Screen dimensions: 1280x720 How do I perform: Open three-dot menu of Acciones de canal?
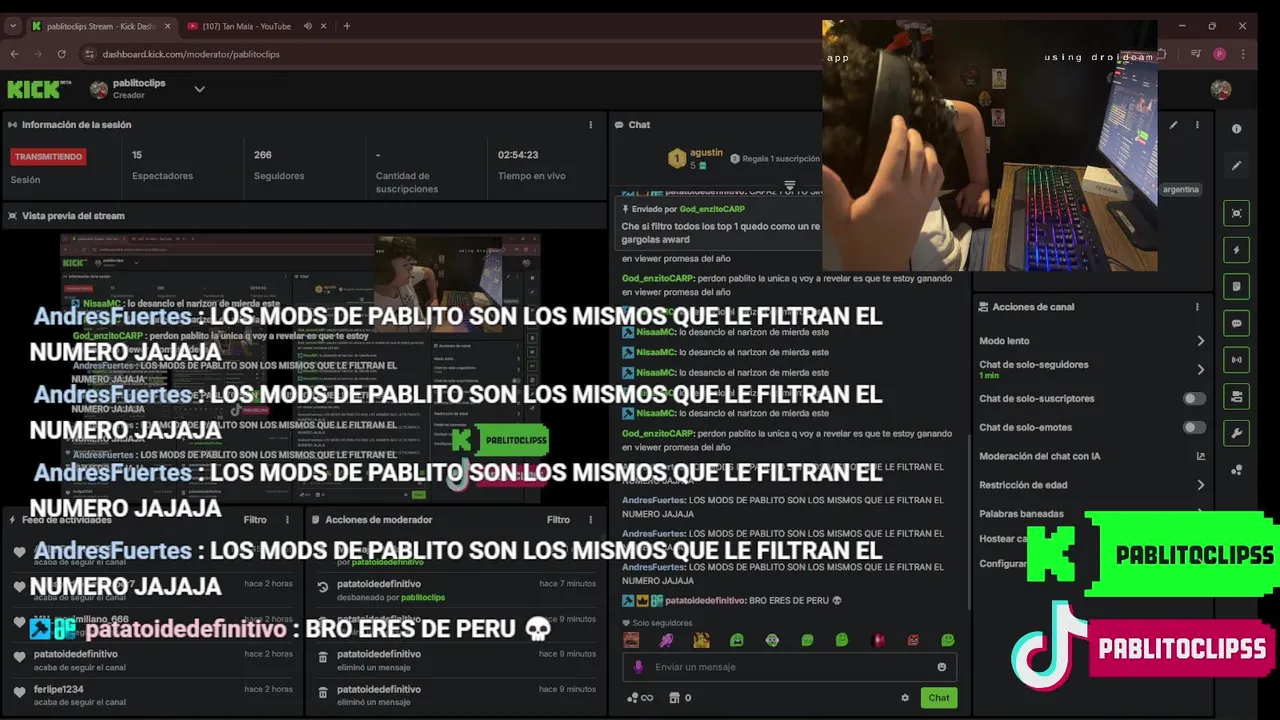pyautogui.click(x=1197, y=307)
